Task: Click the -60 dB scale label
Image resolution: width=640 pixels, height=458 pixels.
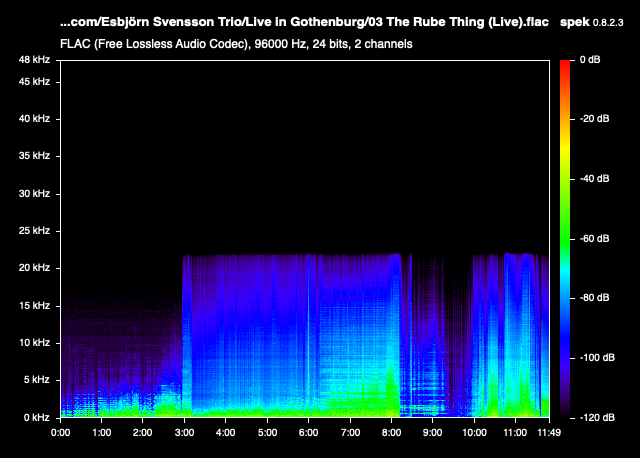Action: 595,239
